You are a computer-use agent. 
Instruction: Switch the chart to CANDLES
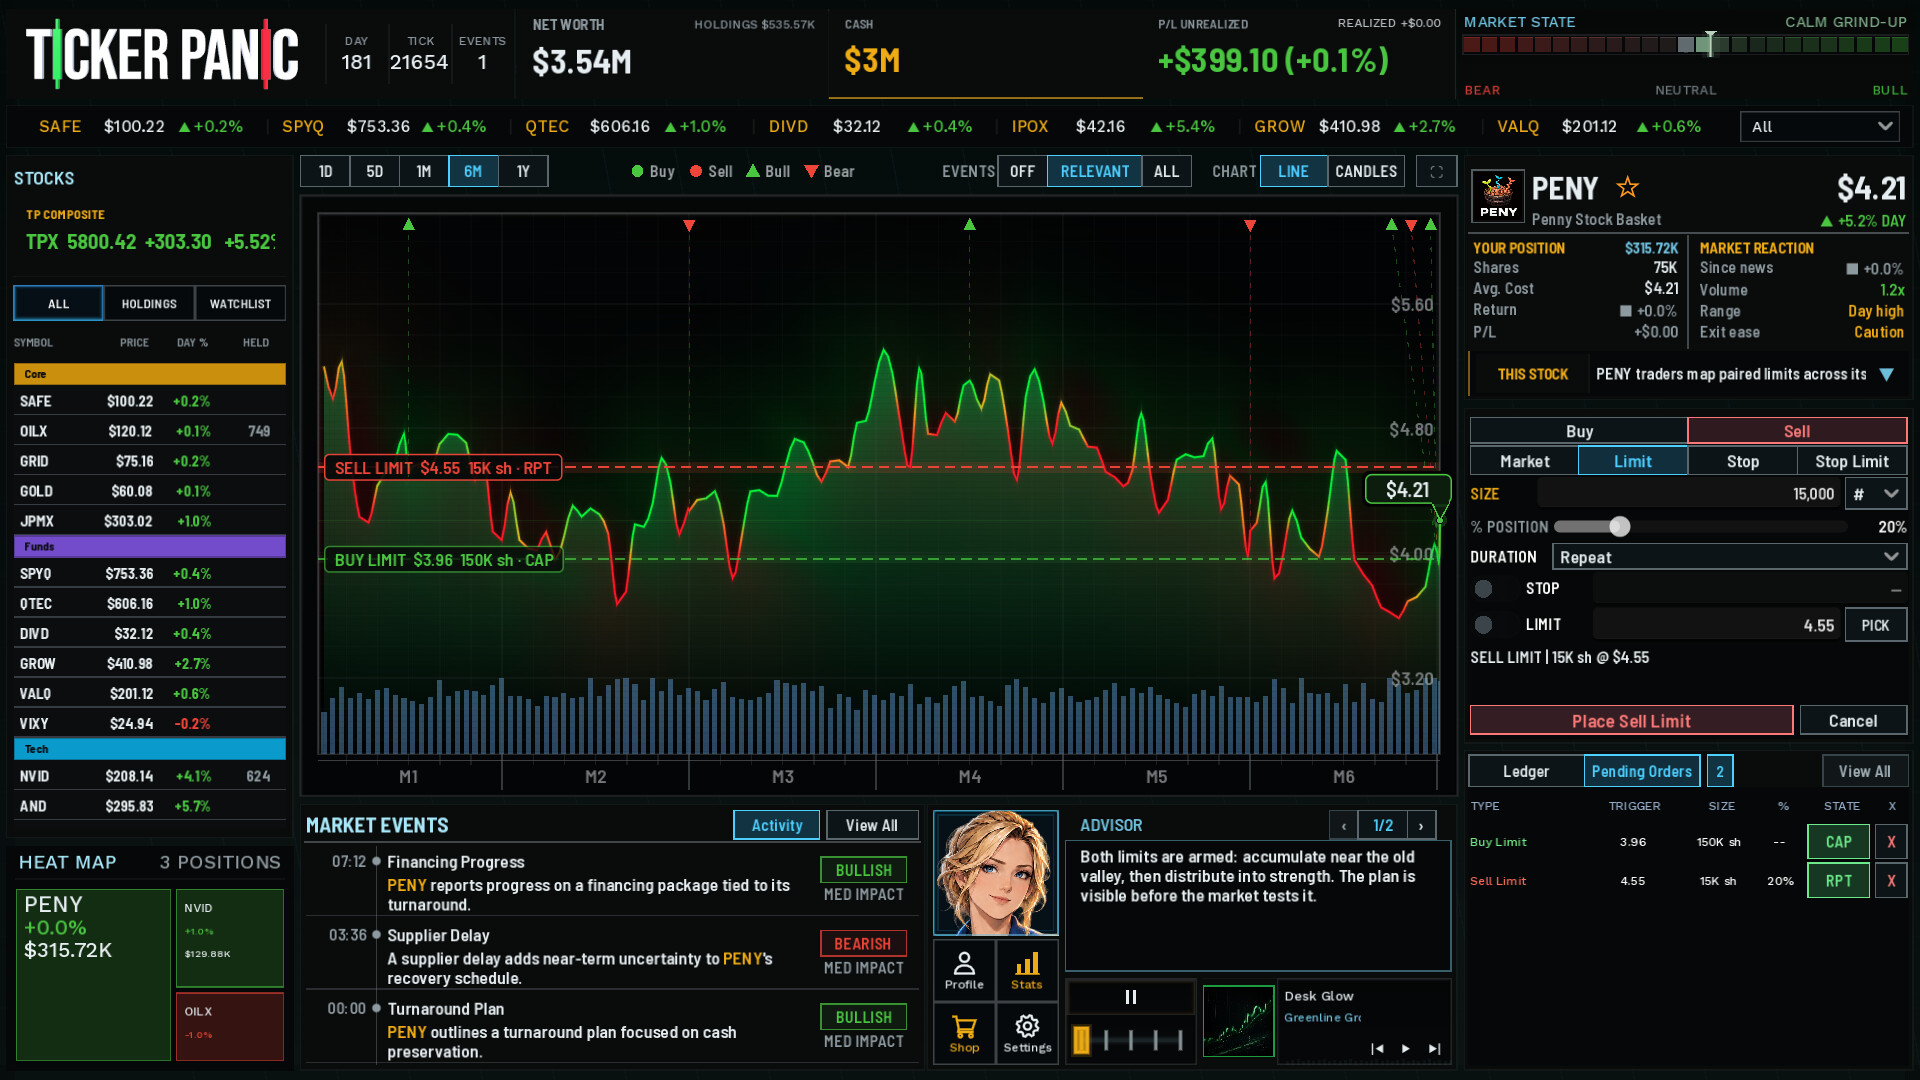(x=1366, y=172)
